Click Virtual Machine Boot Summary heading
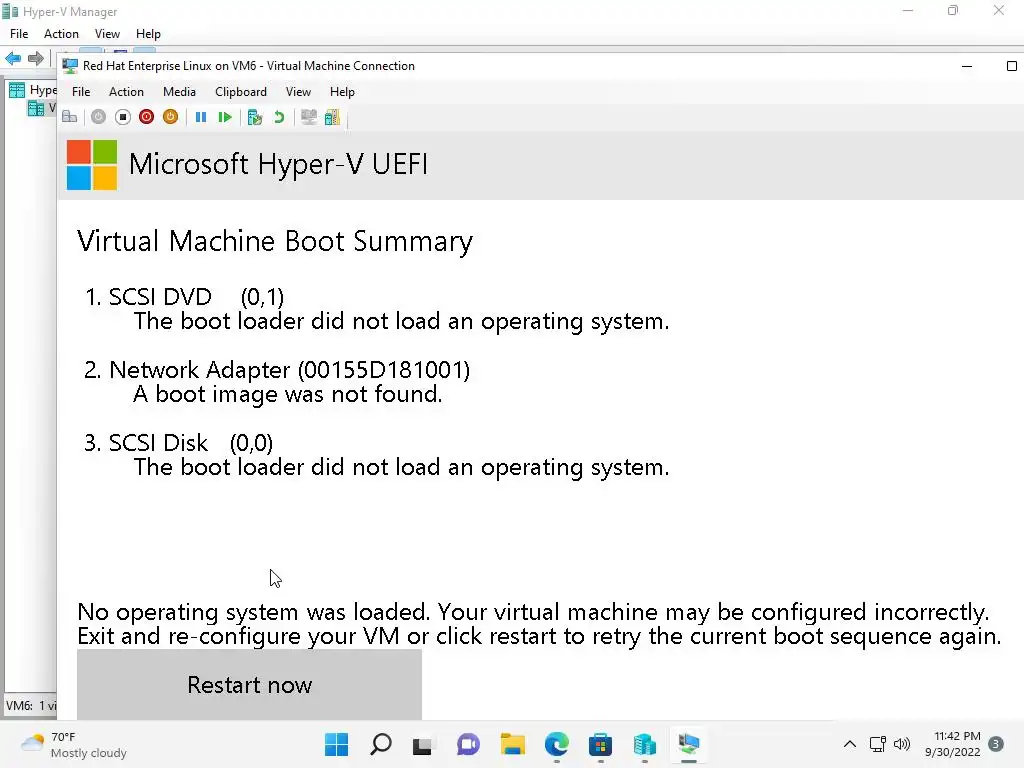 pyautogui.click(x=275, y=241)
